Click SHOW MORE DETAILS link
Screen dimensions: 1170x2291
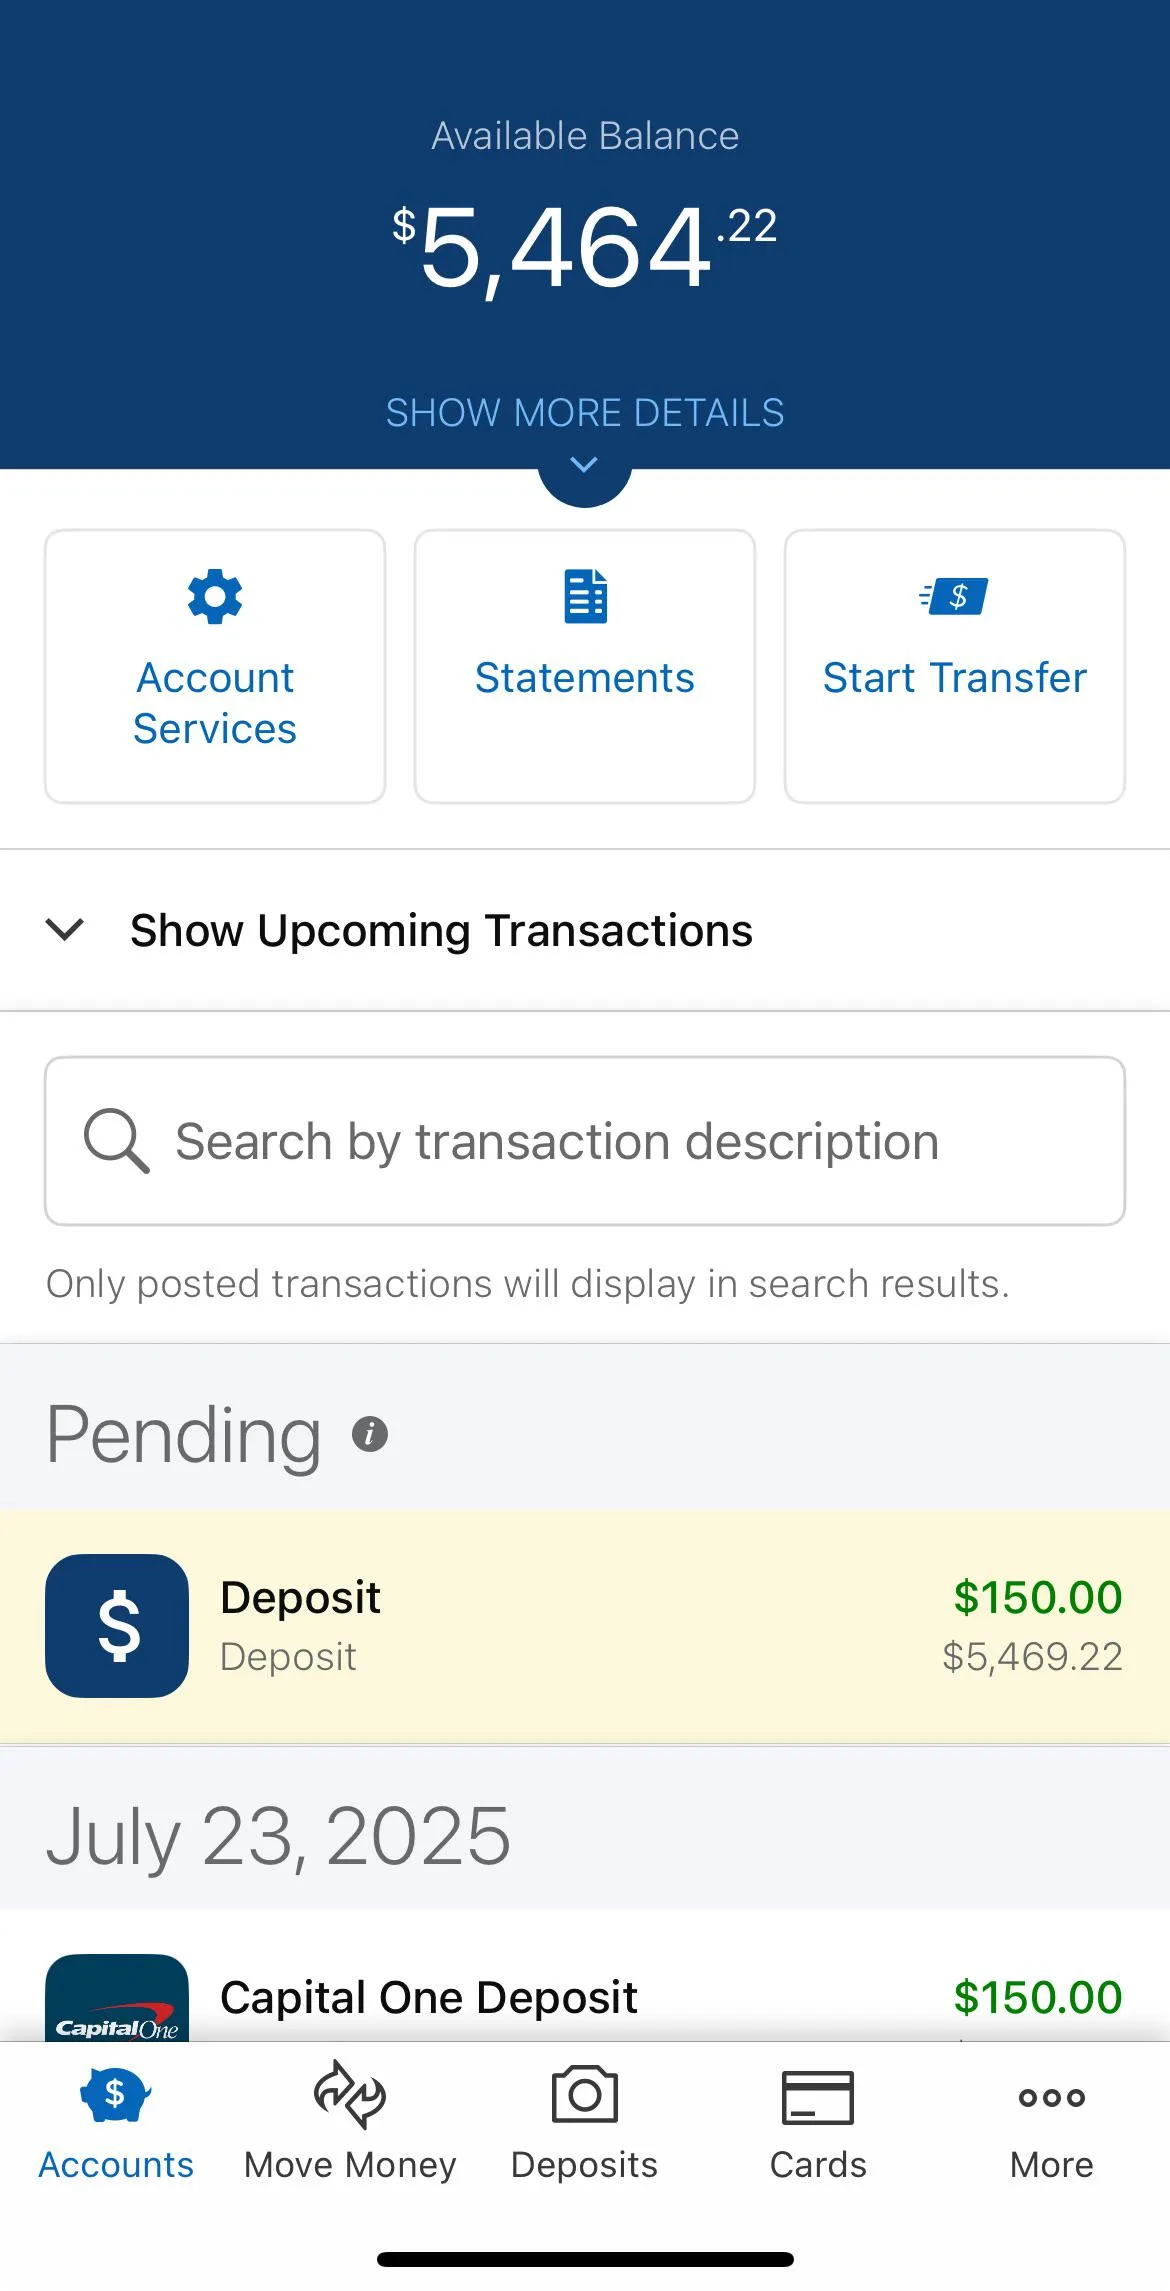pyautogui.click(x=585, y=413)
